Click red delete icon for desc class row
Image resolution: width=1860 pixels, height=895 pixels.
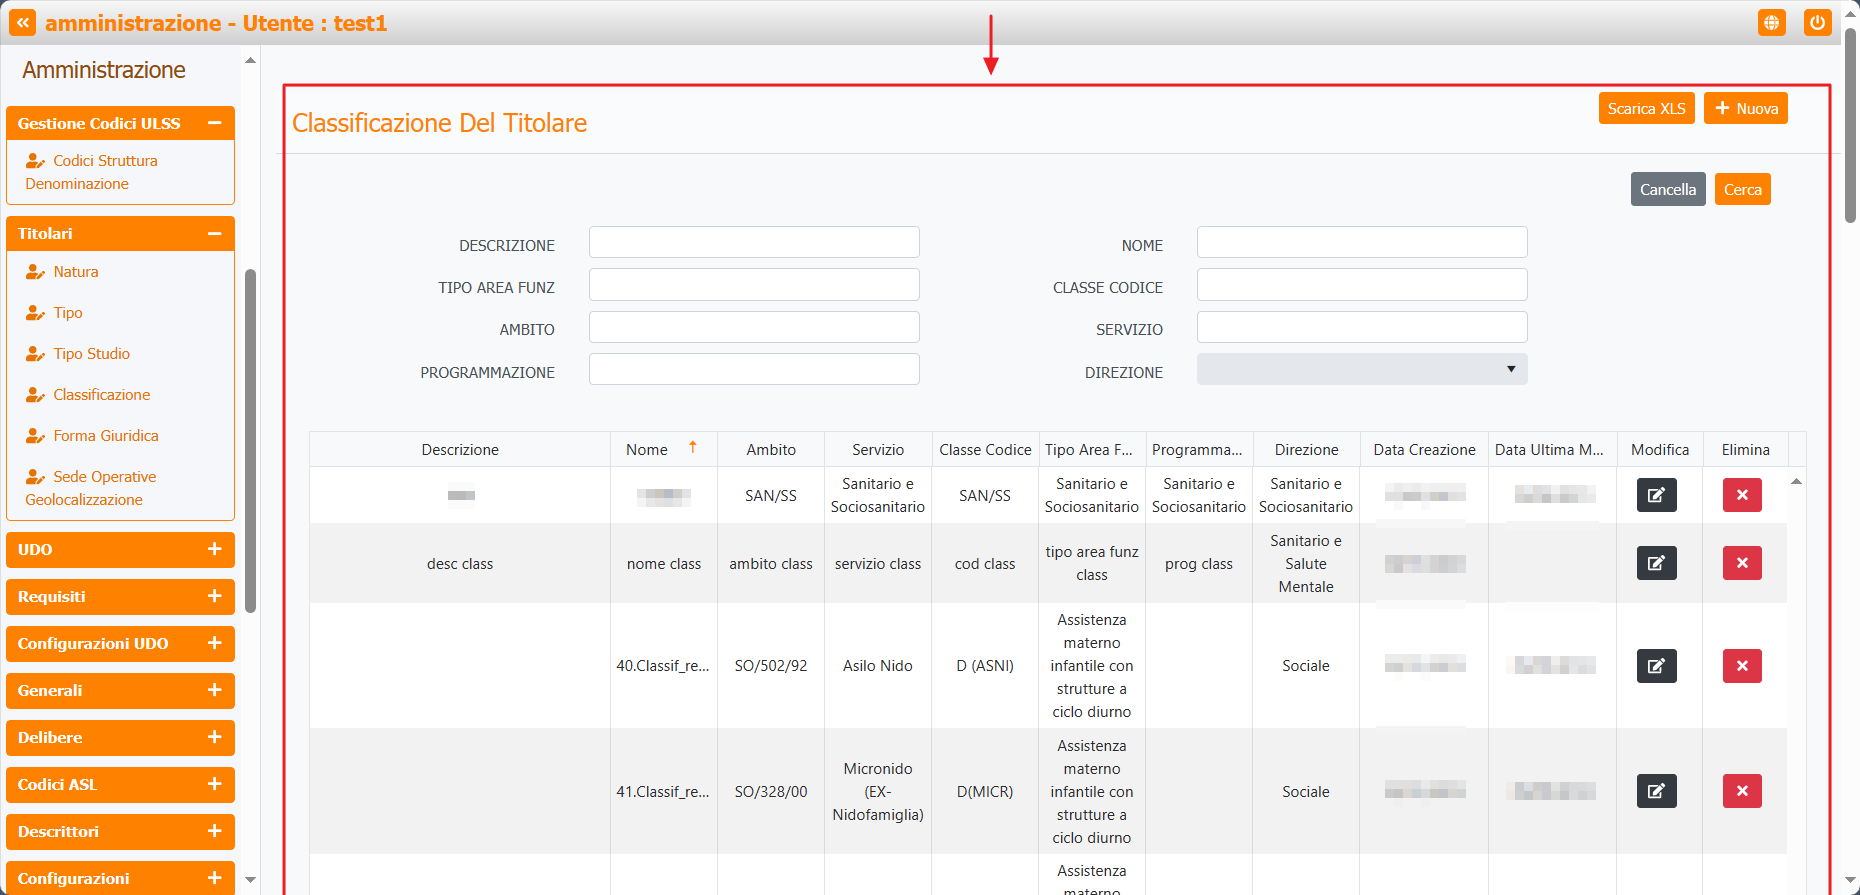(1741, 563)
